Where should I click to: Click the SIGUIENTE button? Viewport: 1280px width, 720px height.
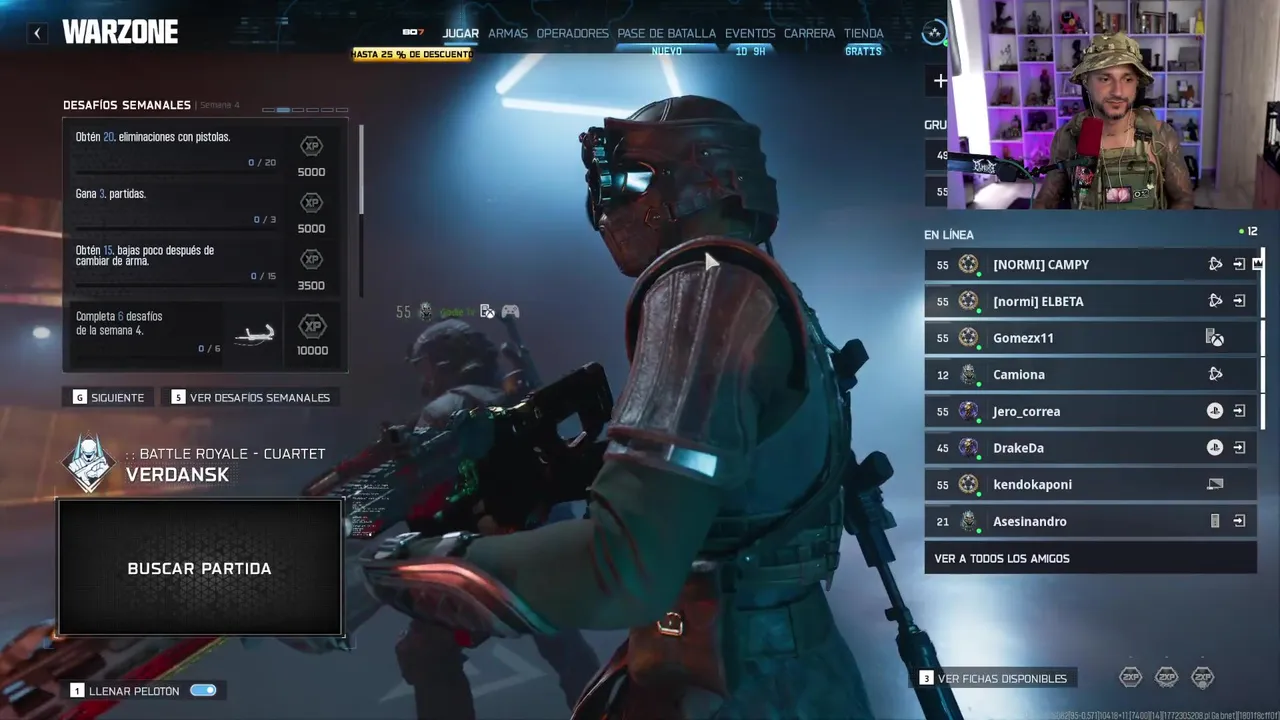(108, 397)
